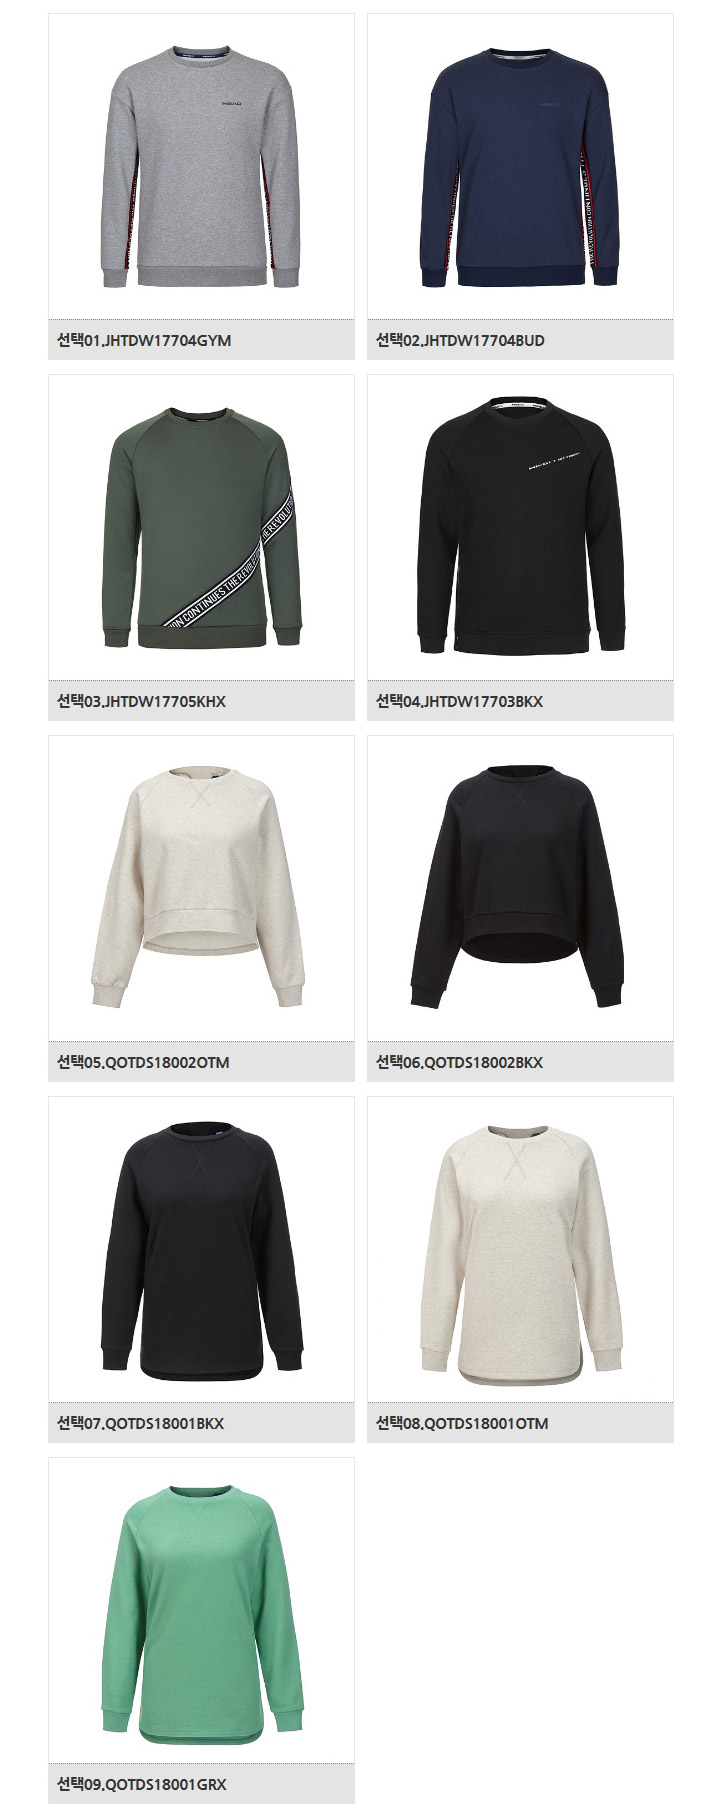View the oatmeal long raglan sweatshirt
Viewport: 720px width, 1815px height.
(520, 1249)
